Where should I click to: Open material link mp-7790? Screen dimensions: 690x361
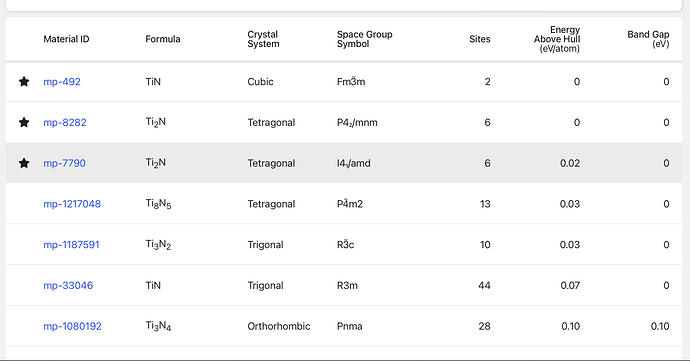(x=64, y=163)
